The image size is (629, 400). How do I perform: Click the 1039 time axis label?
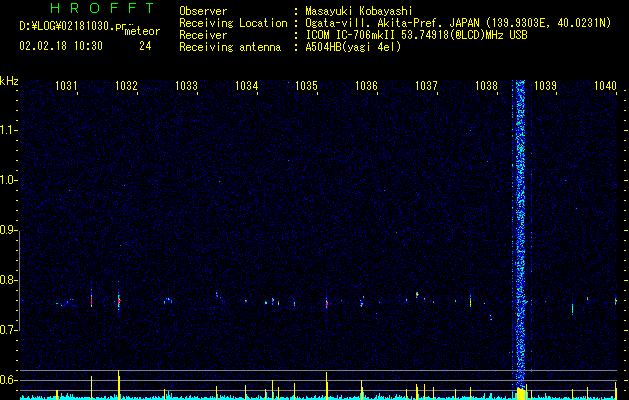click(x=546, y=86)
